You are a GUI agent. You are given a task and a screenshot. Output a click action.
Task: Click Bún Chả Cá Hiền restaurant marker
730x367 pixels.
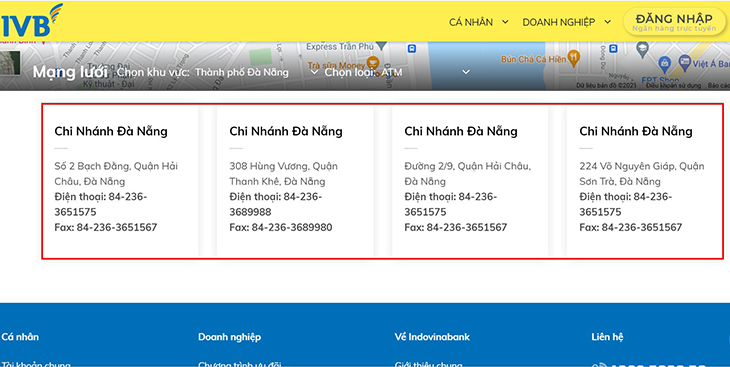[574, 58]
